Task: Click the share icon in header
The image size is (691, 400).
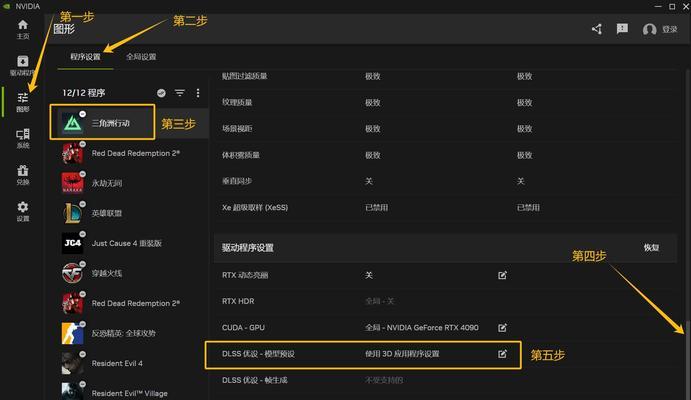Action: [x=597, y=29]
